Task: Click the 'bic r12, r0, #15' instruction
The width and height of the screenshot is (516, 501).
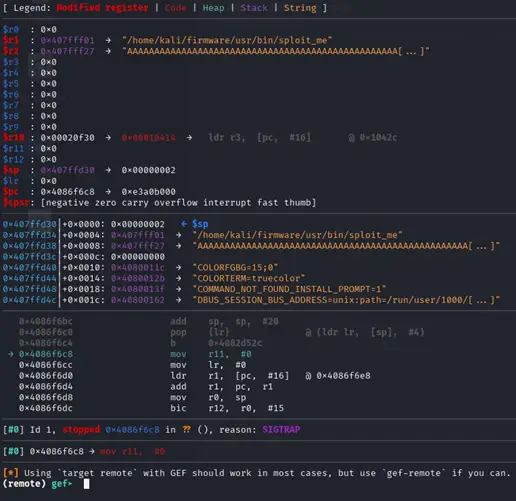Action: (227, 408)
